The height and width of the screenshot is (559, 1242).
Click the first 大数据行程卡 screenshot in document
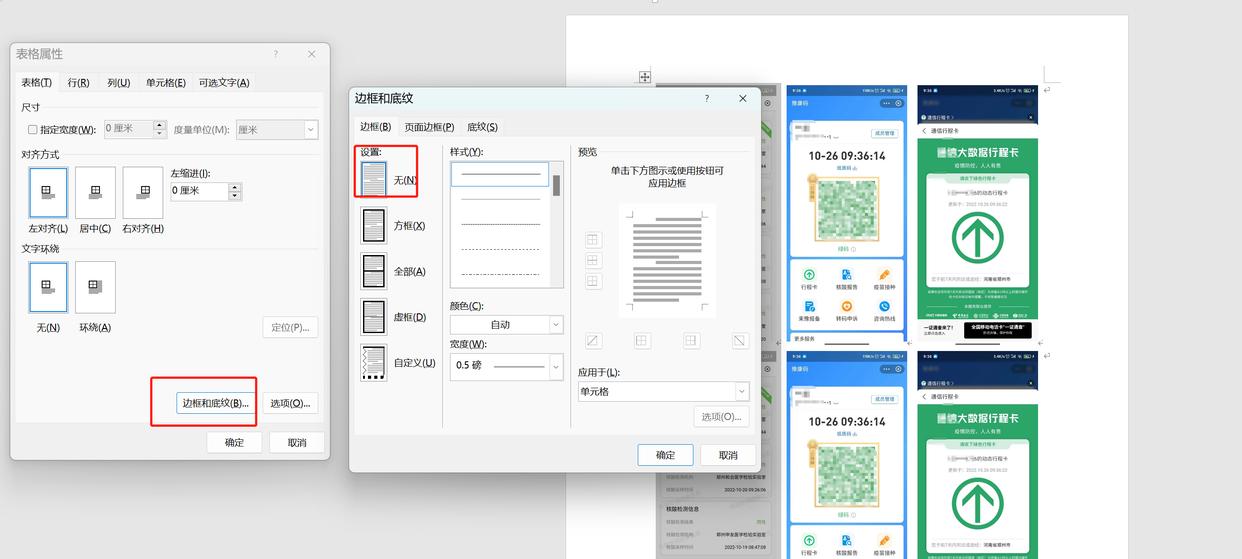click(977, 214)
